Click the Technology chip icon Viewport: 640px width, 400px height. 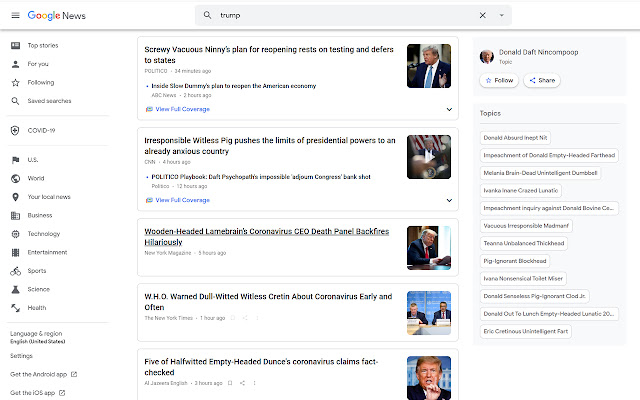[16, 234]
